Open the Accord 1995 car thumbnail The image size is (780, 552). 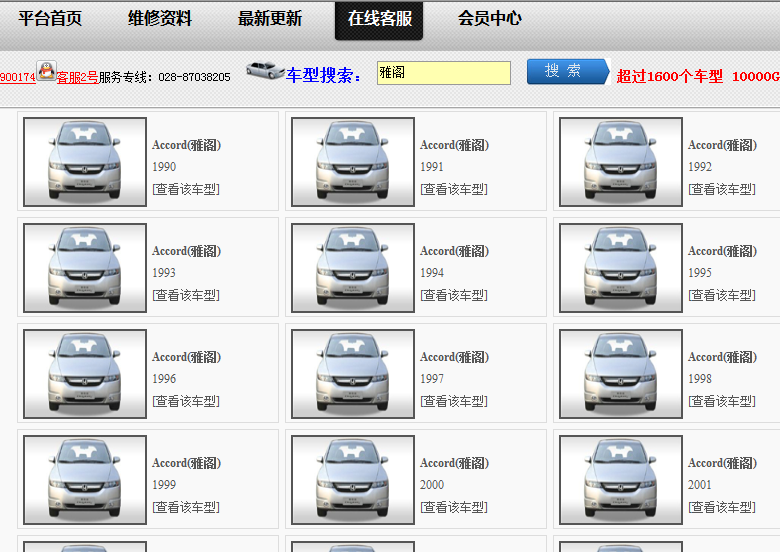[x=621, y=268]
